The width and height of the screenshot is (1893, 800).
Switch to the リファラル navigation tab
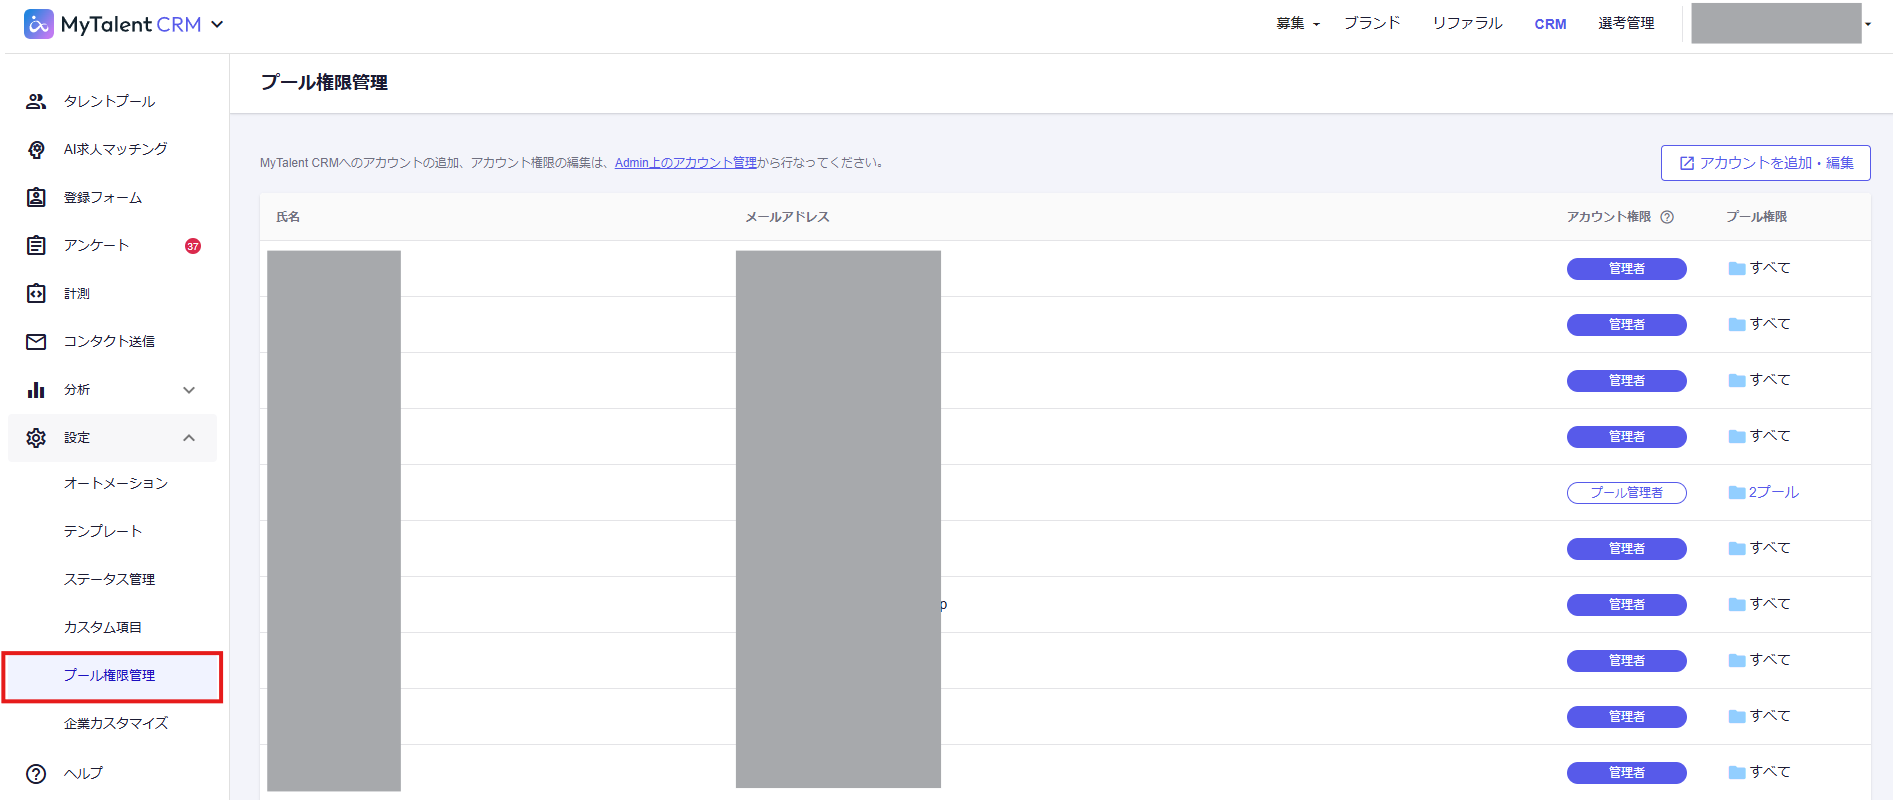point(1466,24)
